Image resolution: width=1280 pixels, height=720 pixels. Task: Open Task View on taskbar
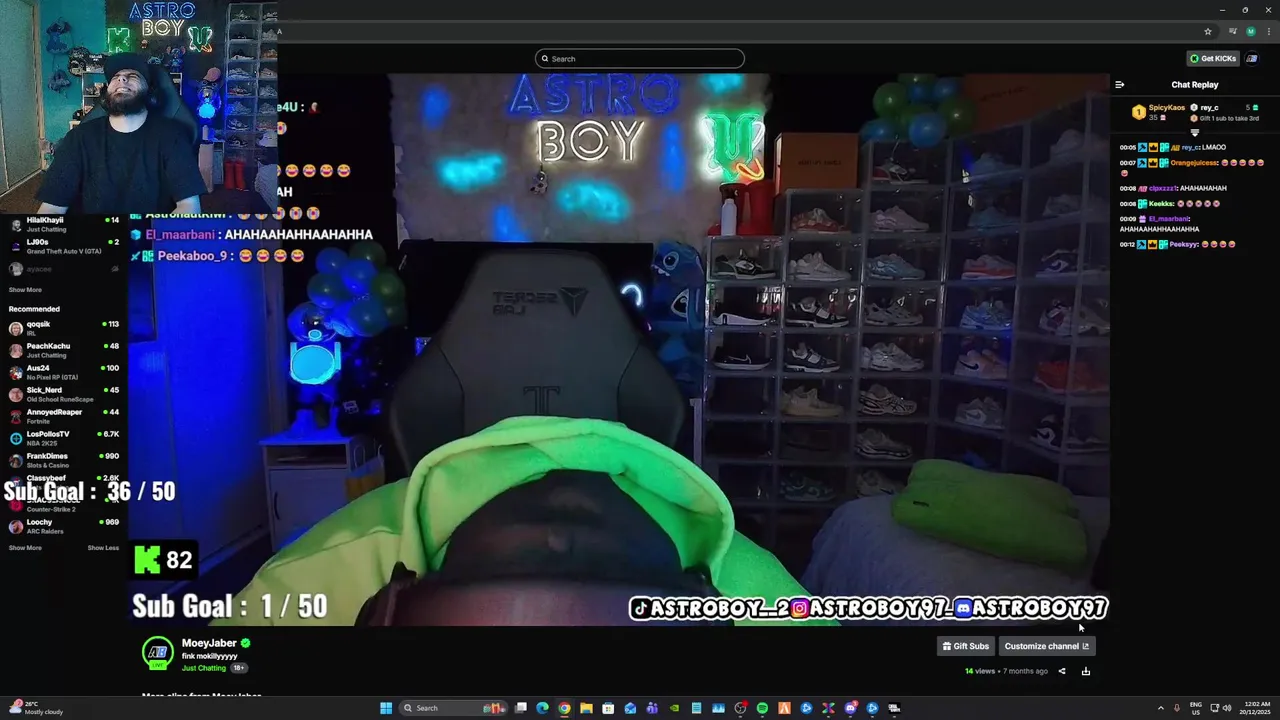(x=521, y=708)
